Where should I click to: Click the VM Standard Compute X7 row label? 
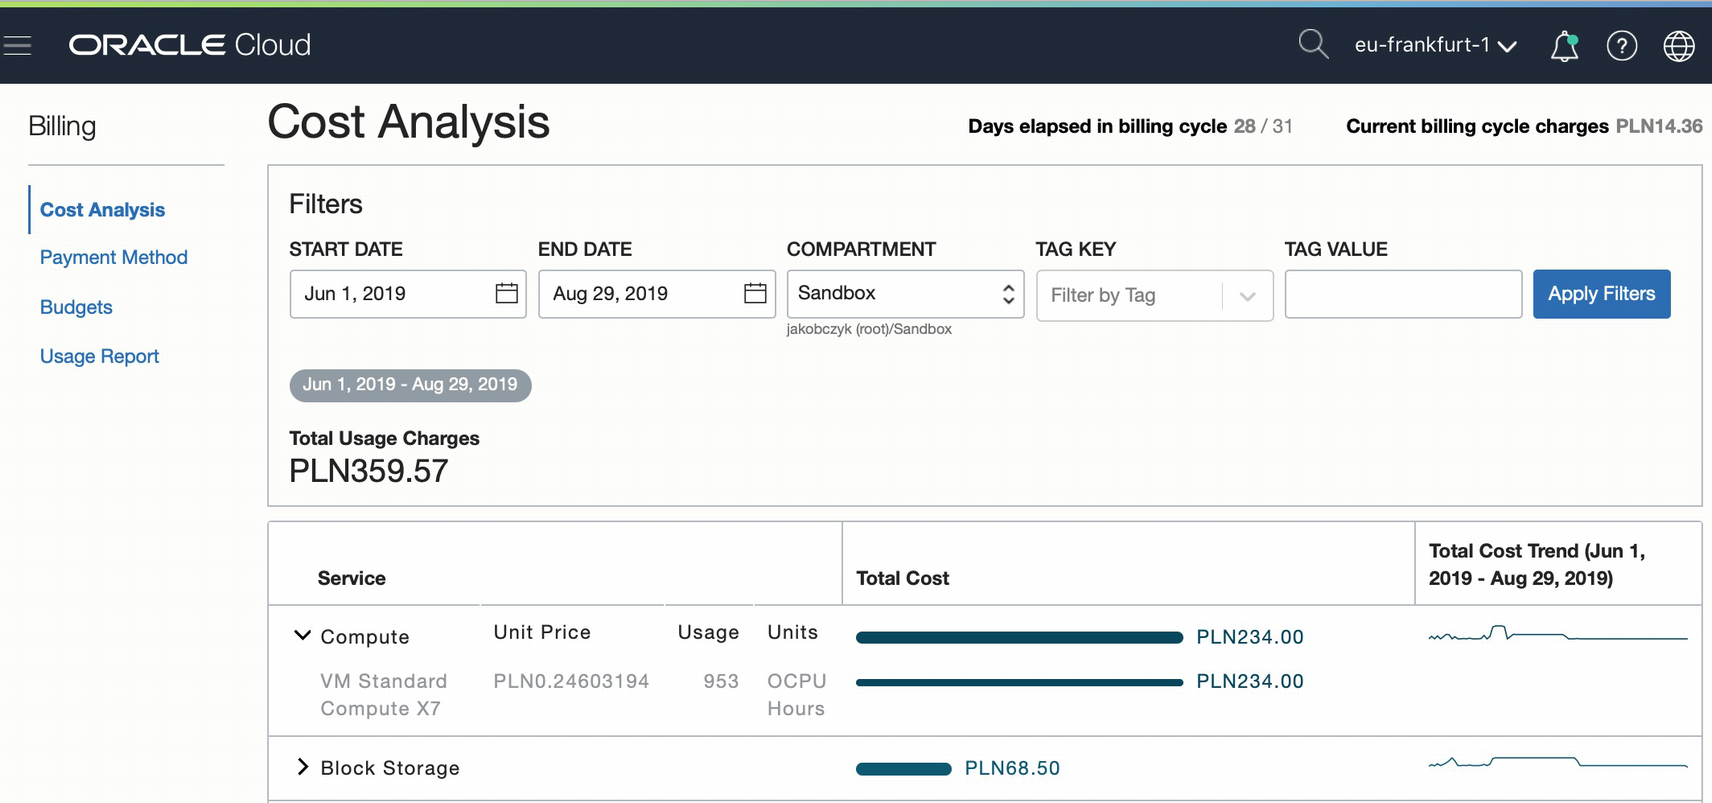point(383,695)
